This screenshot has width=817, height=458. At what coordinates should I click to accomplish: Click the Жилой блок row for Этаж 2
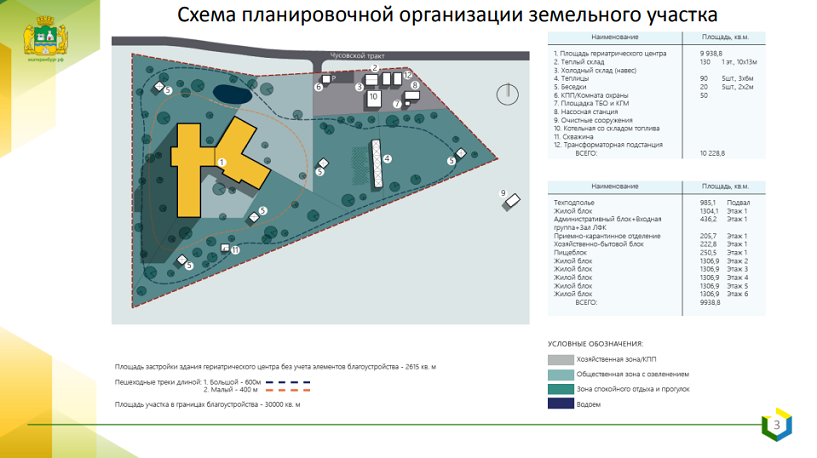point(656,261)
